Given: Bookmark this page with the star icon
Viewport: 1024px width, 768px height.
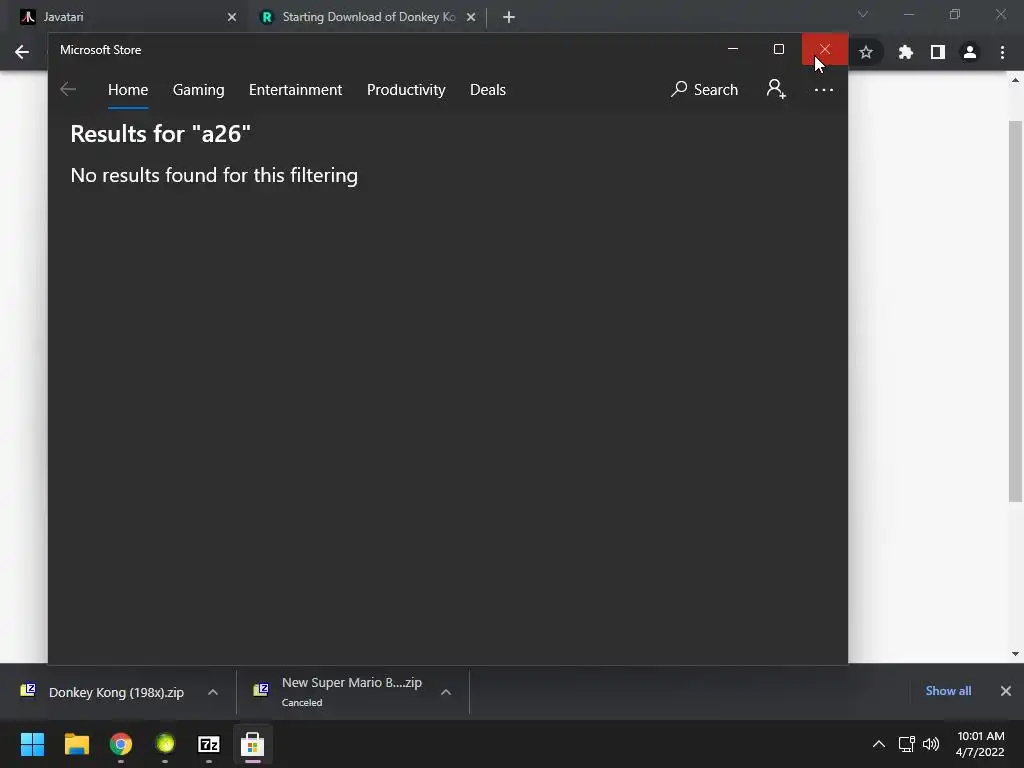Looking at the screenshot, I should click(x=866, y=52).
